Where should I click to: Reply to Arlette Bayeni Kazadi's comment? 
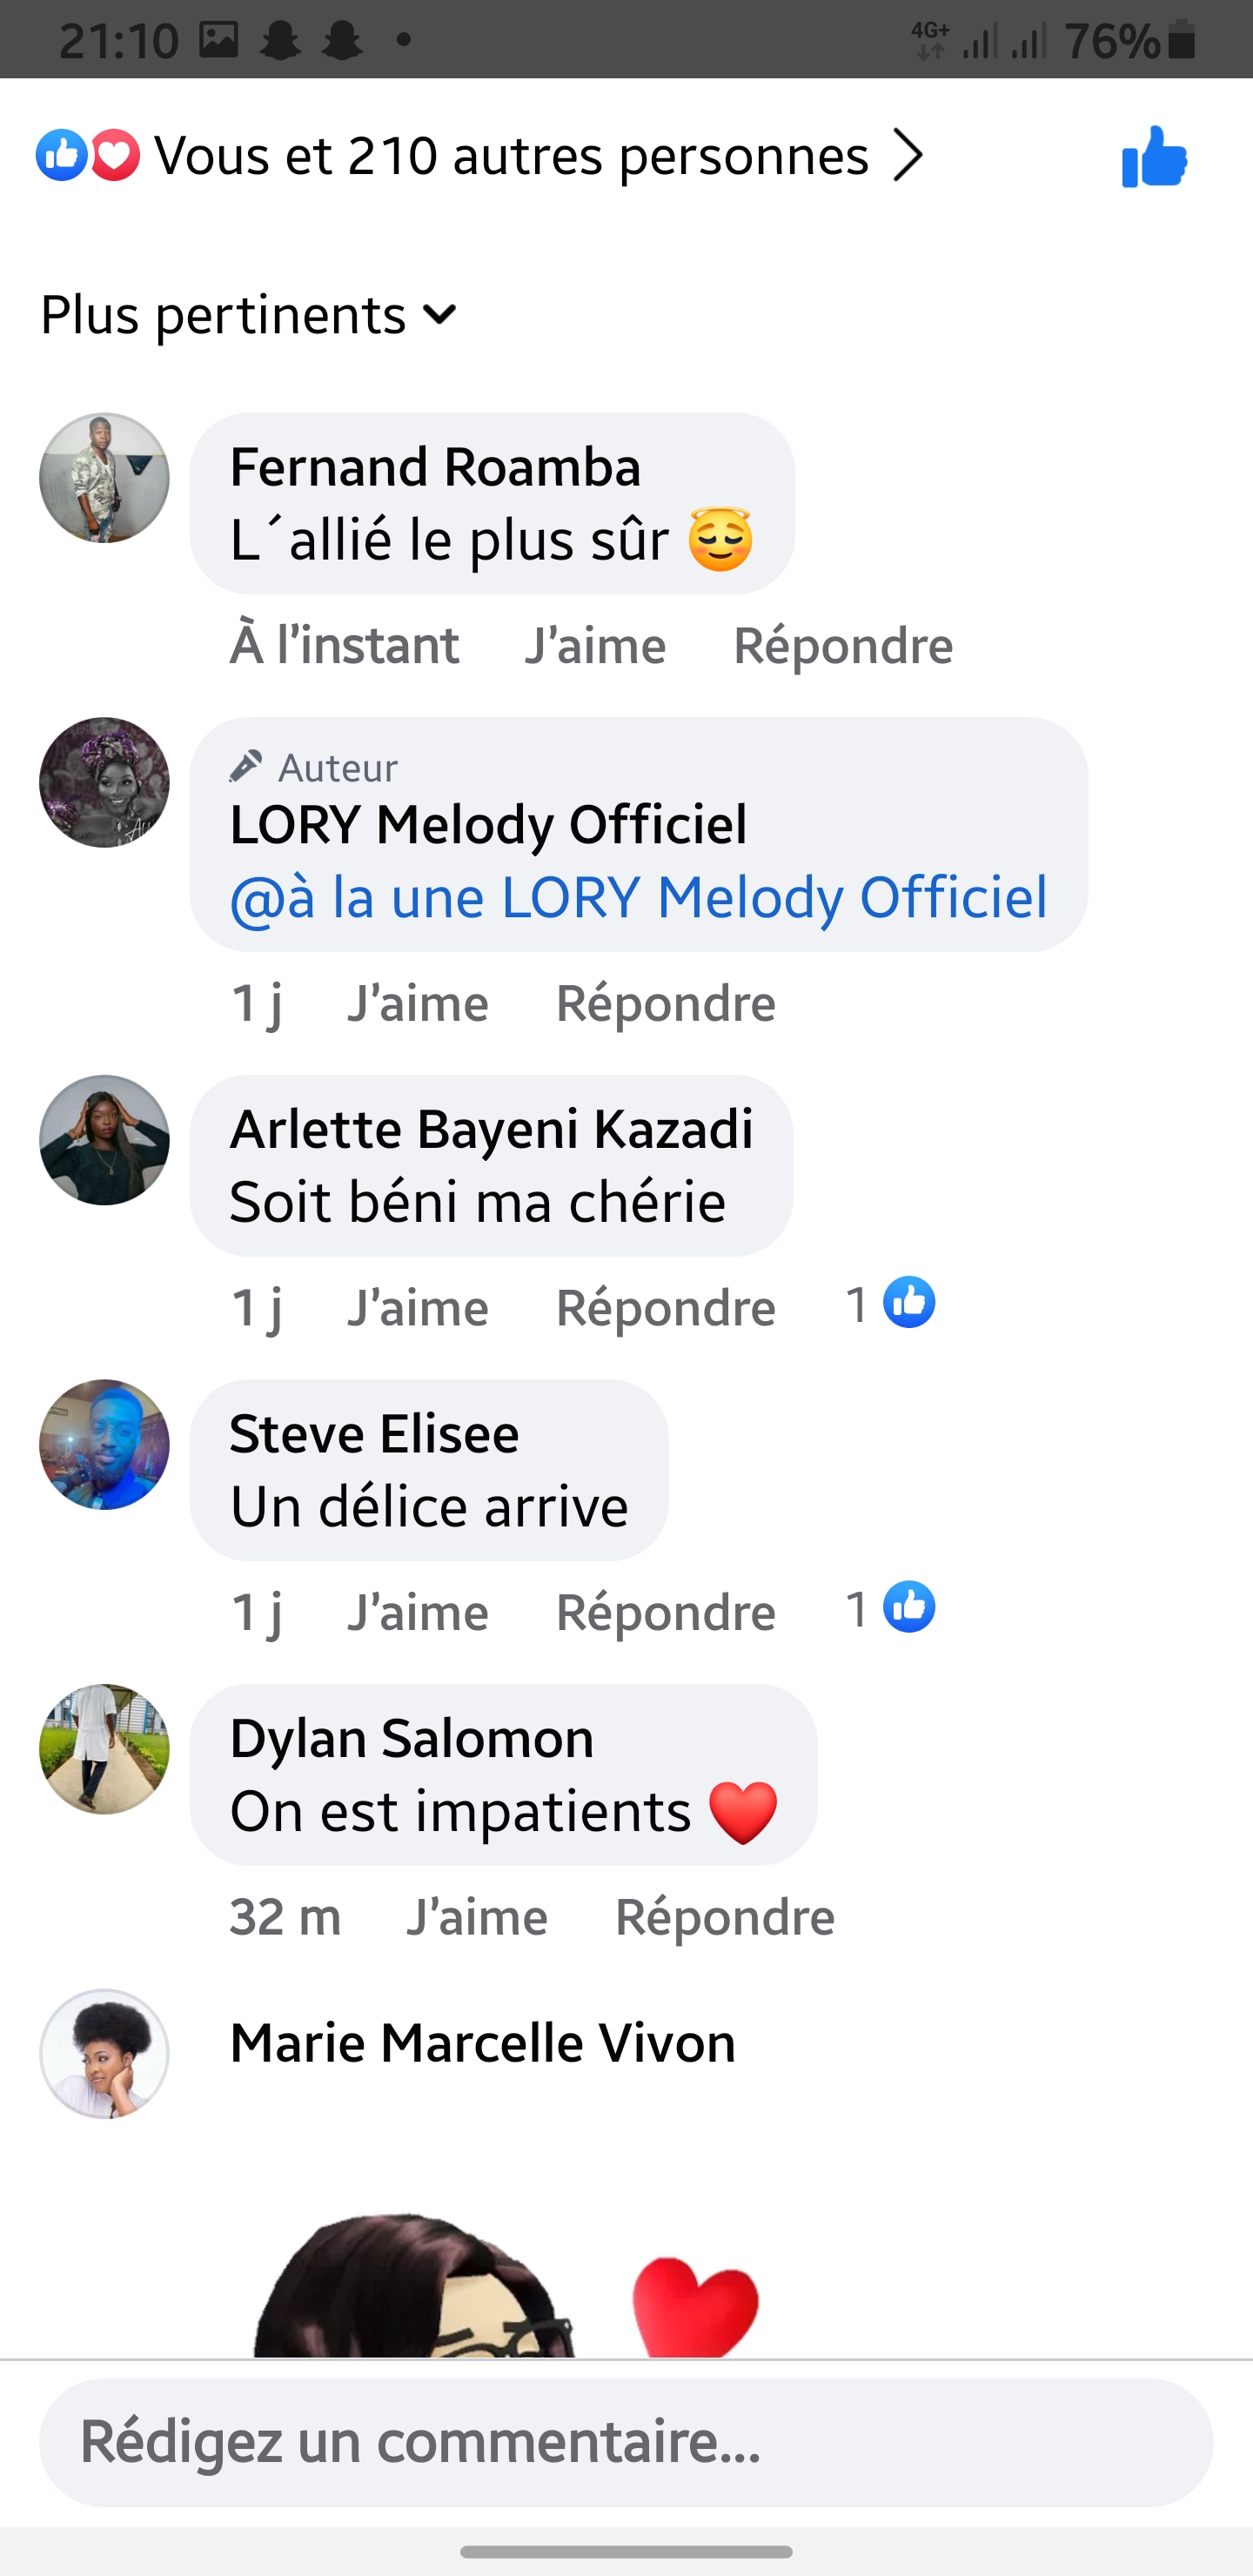click(x=665, y=1307)
